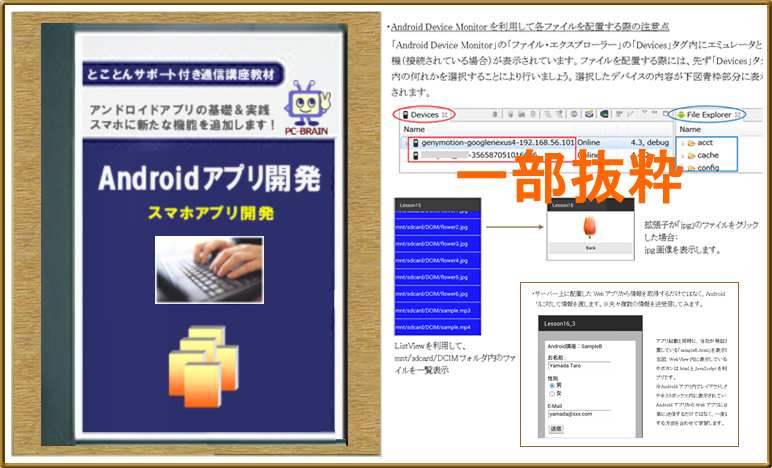Click the Name column header in File Explorer
The height and width of the screenshot is (468, 772).
pos(690,129)
